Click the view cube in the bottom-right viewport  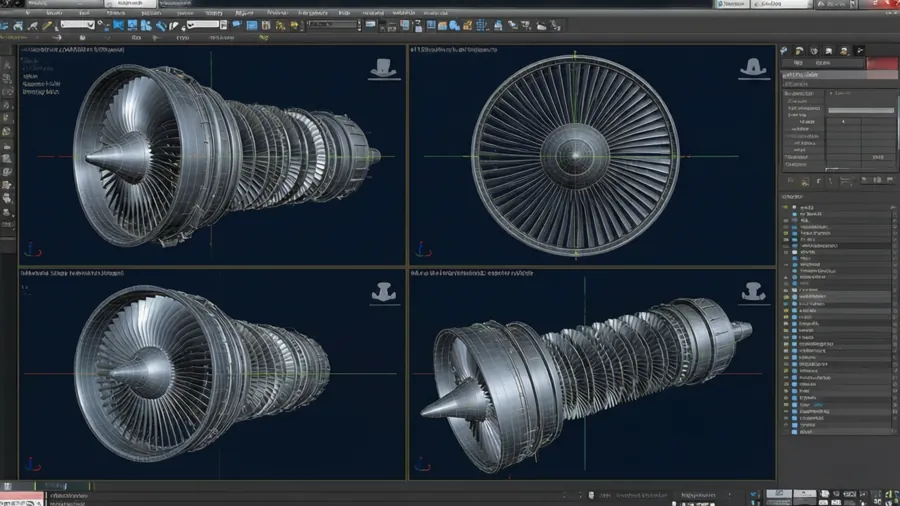tap(754, 293)
